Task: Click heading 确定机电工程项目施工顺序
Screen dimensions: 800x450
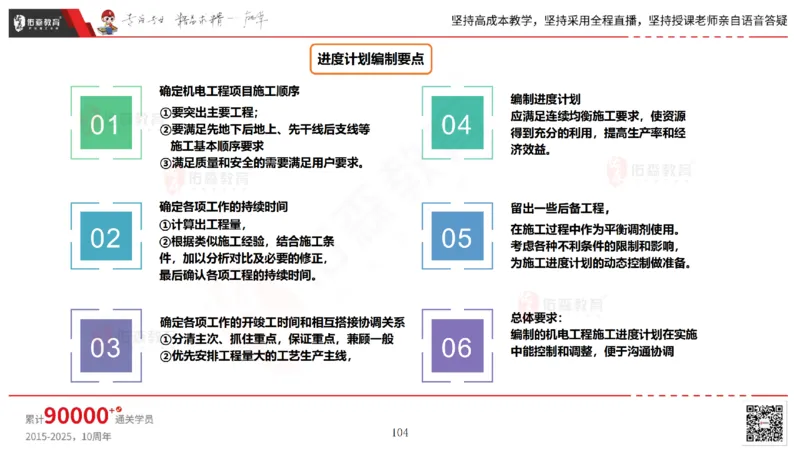Action: [229, 91]
